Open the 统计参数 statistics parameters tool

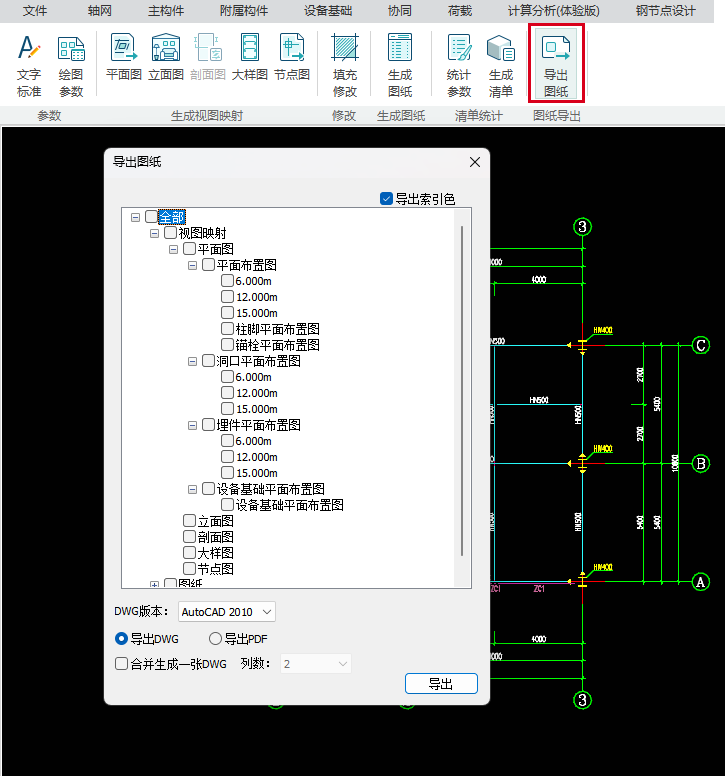(459, 65)
